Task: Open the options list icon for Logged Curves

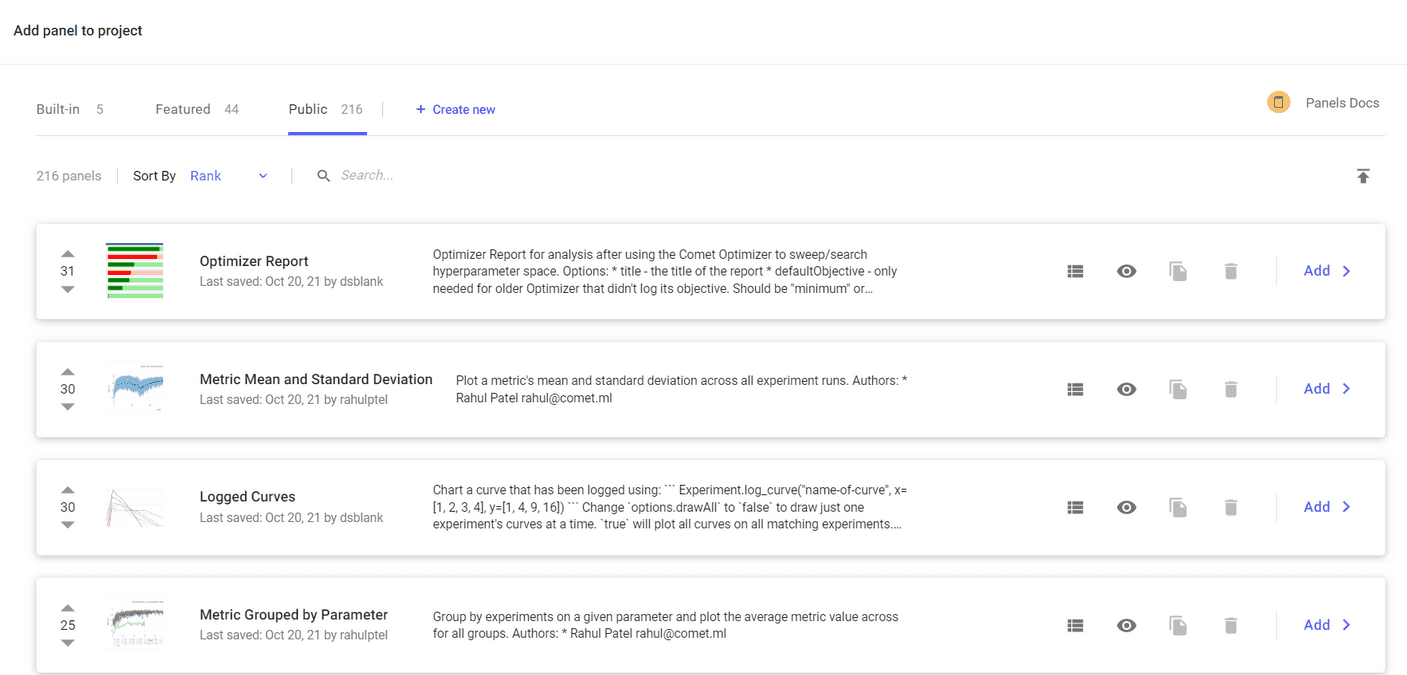Action: (1075, 507)
